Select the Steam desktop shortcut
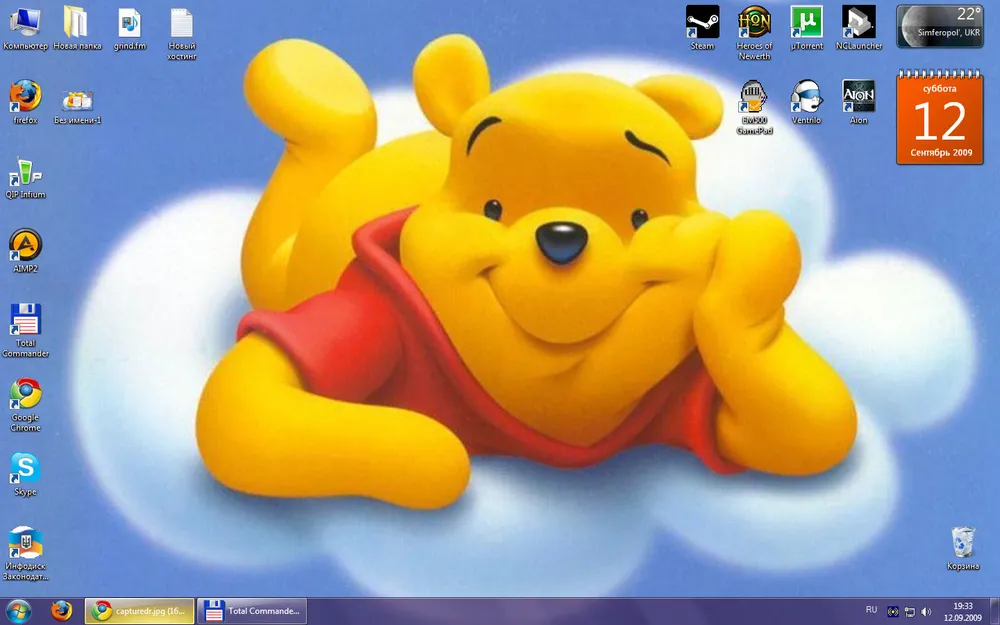Screen dimensions: 1000x625 (x=702, y=22)
